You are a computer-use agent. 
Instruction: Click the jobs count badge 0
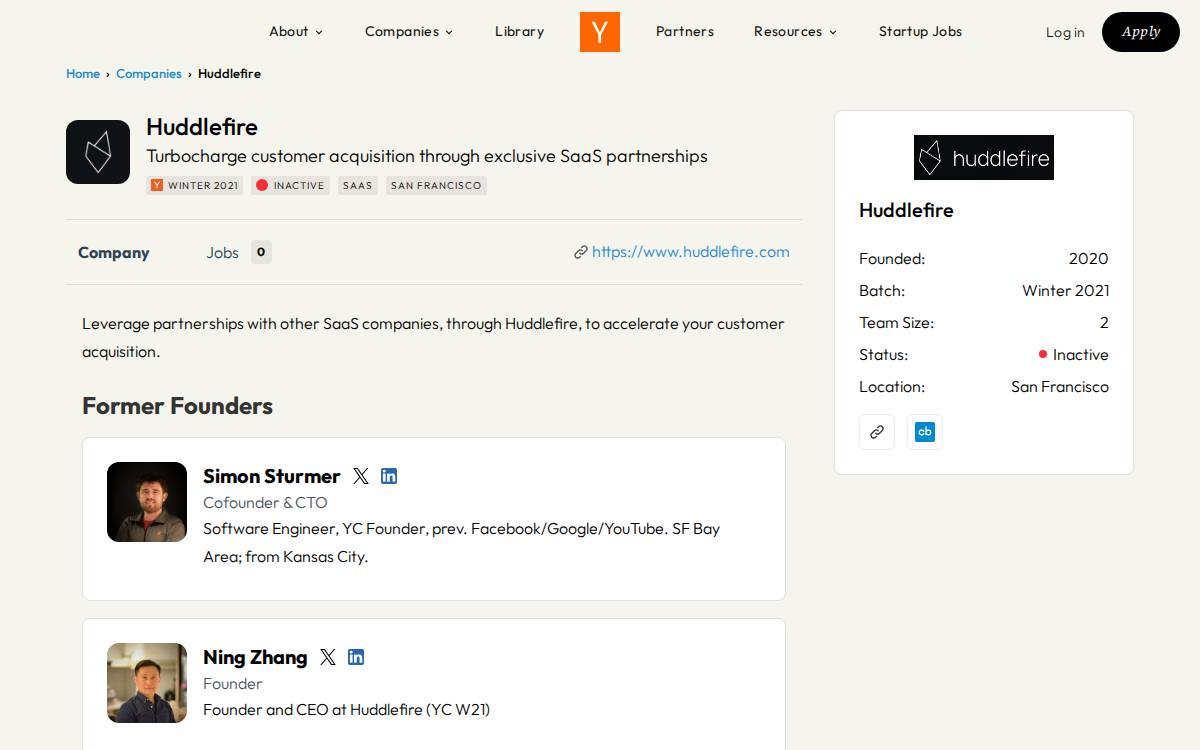pyautogui.click(x=261, y=252)
